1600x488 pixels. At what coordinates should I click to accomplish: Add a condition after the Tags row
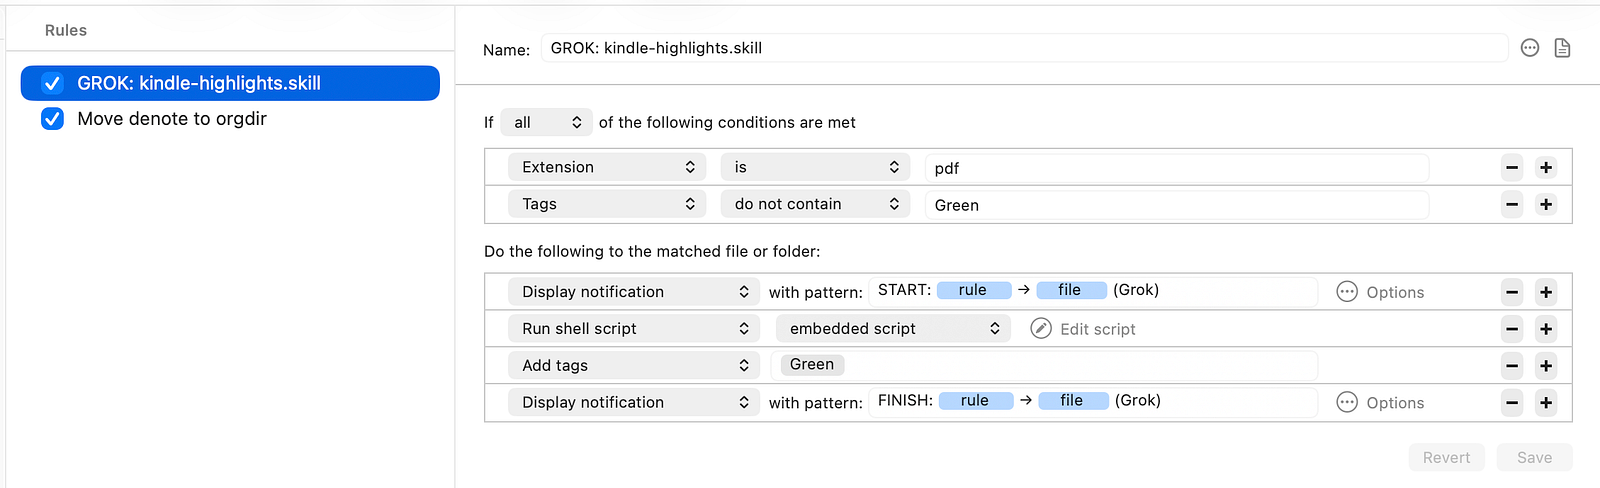coord(1546,205)
